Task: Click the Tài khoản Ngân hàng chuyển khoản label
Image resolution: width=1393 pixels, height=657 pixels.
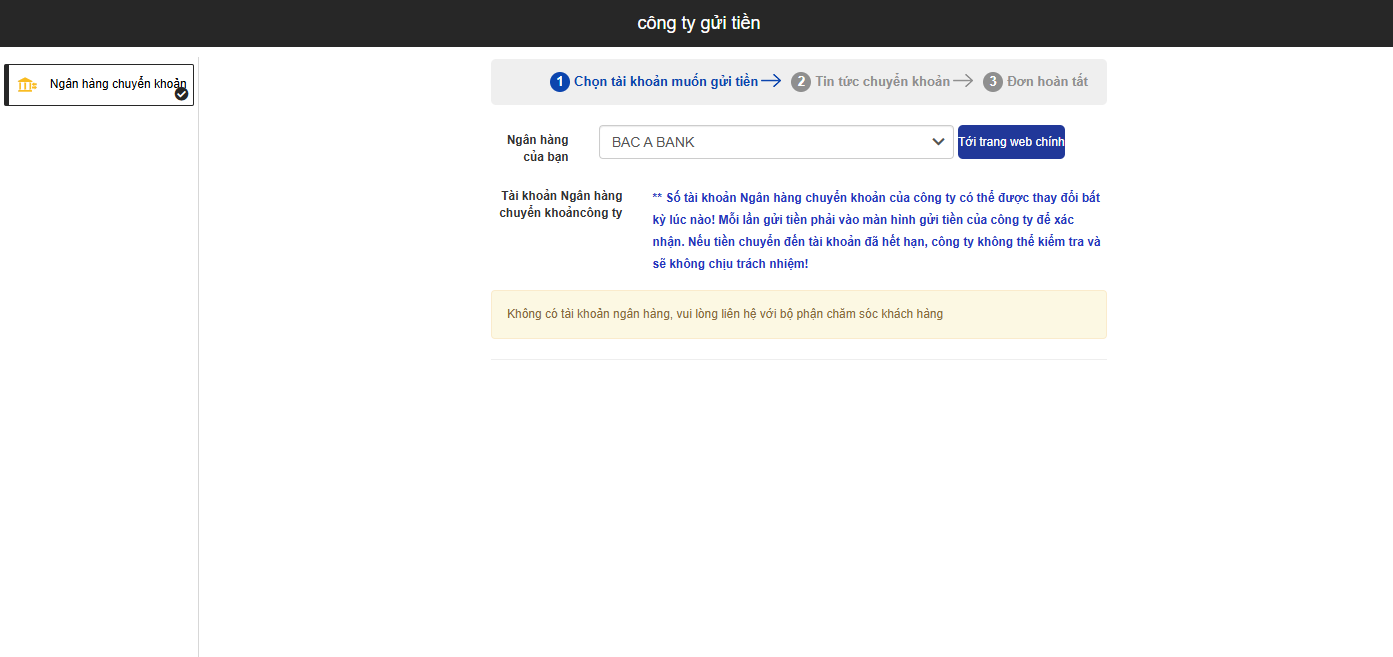Action: 560,204
